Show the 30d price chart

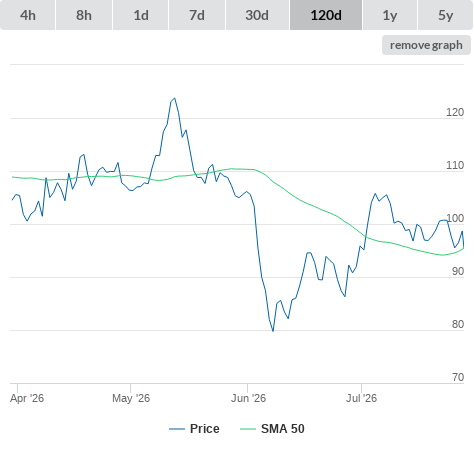tap(257, 15)
